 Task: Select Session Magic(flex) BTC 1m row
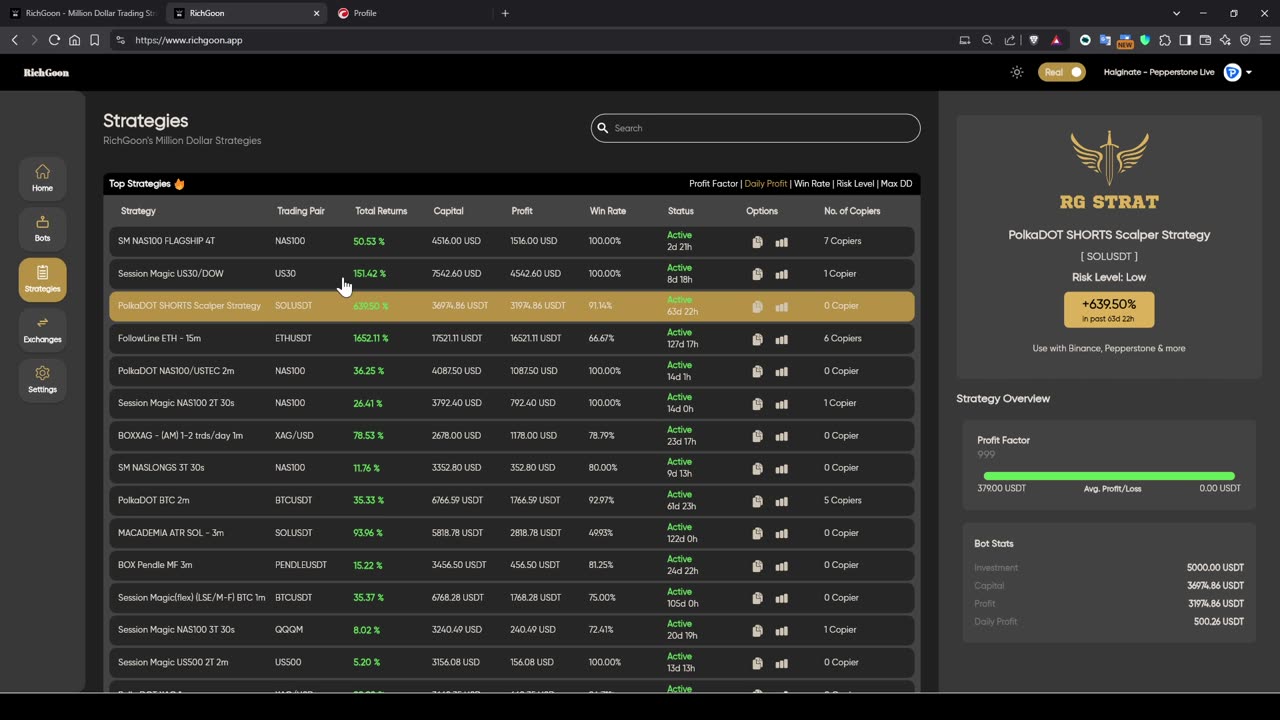(511, 597)
